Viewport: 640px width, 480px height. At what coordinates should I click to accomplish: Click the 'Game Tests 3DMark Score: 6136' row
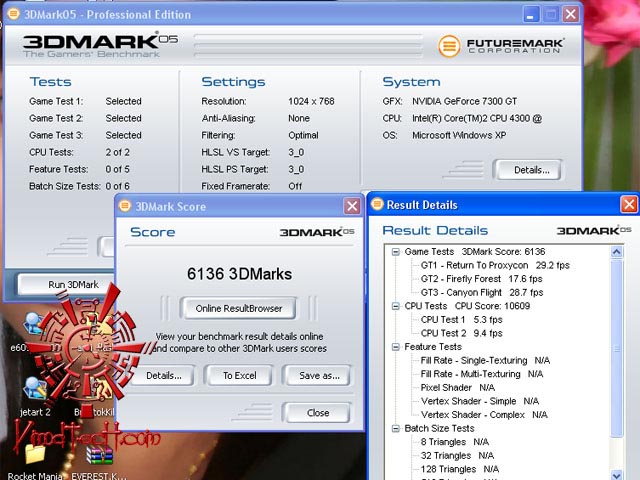475,252
